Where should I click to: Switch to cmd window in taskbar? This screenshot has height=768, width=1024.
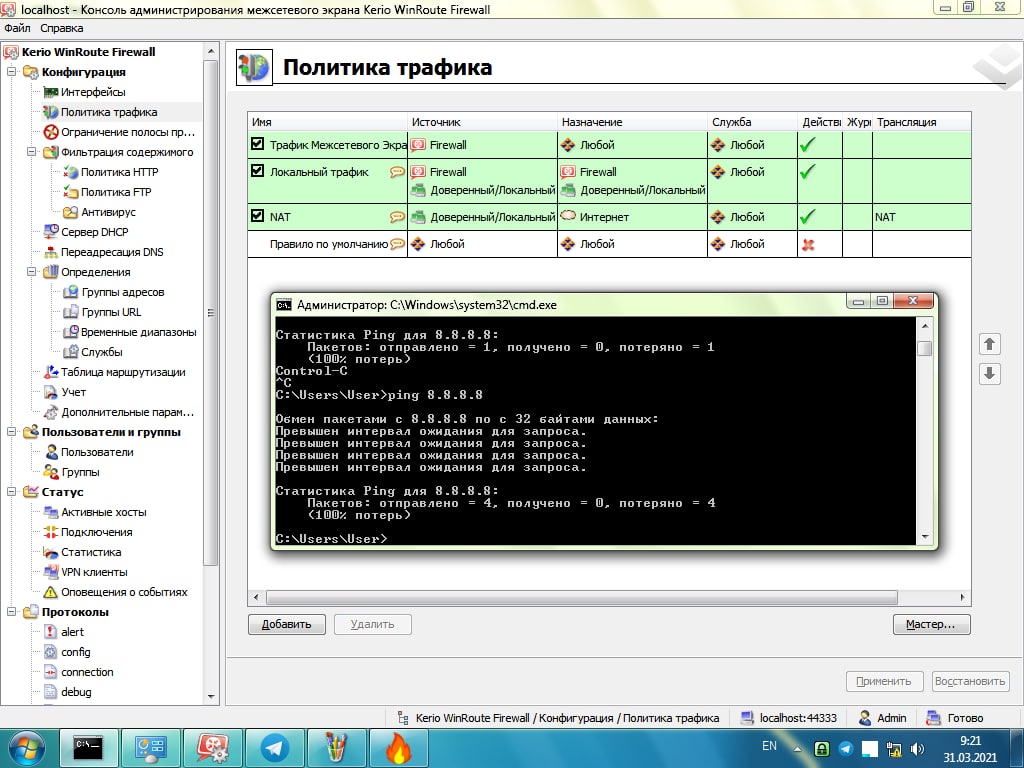pyautogui.click(x=88, y=748)
